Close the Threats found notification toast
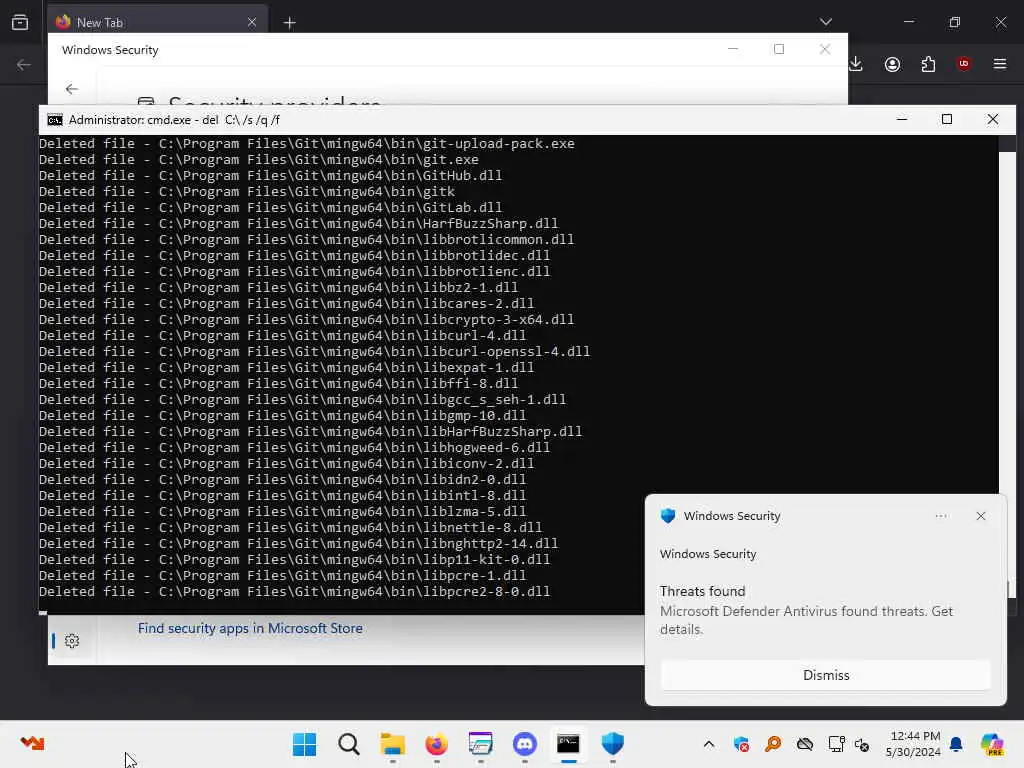Screen dimensions: 1024x768 (x=980, y=516)
